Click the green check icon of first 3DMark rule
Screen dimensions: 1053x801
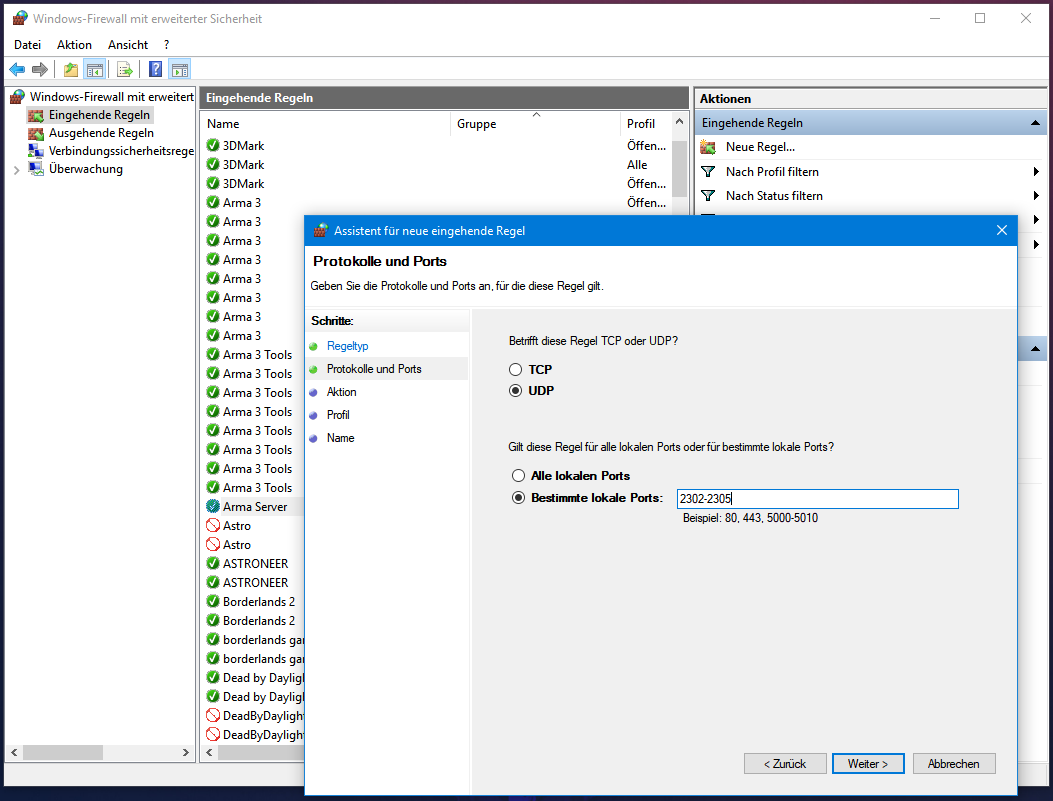213,145
